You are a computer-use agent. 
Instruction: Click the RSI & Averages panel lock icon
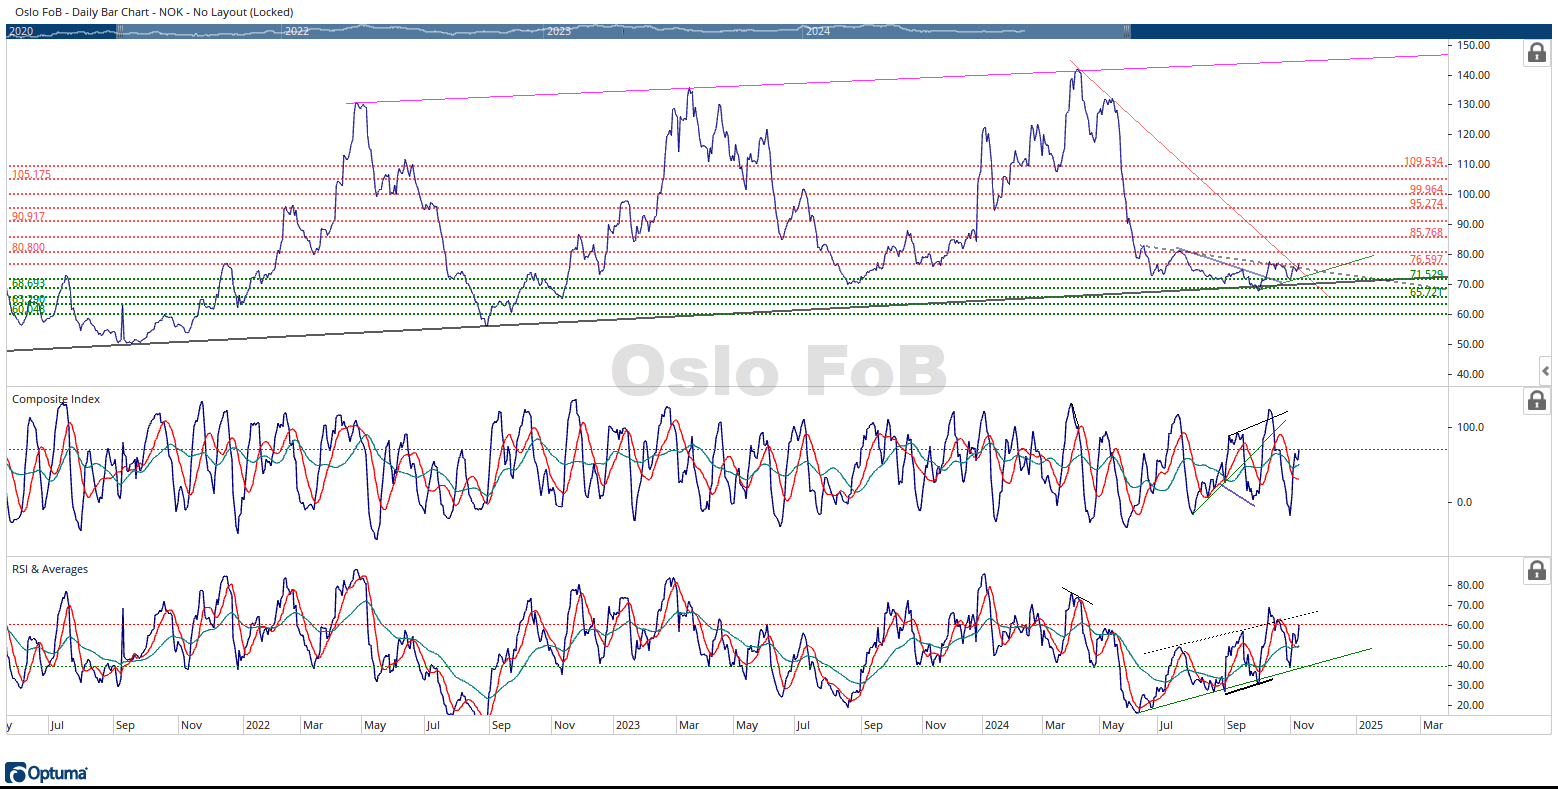[x=1536, y=571]
